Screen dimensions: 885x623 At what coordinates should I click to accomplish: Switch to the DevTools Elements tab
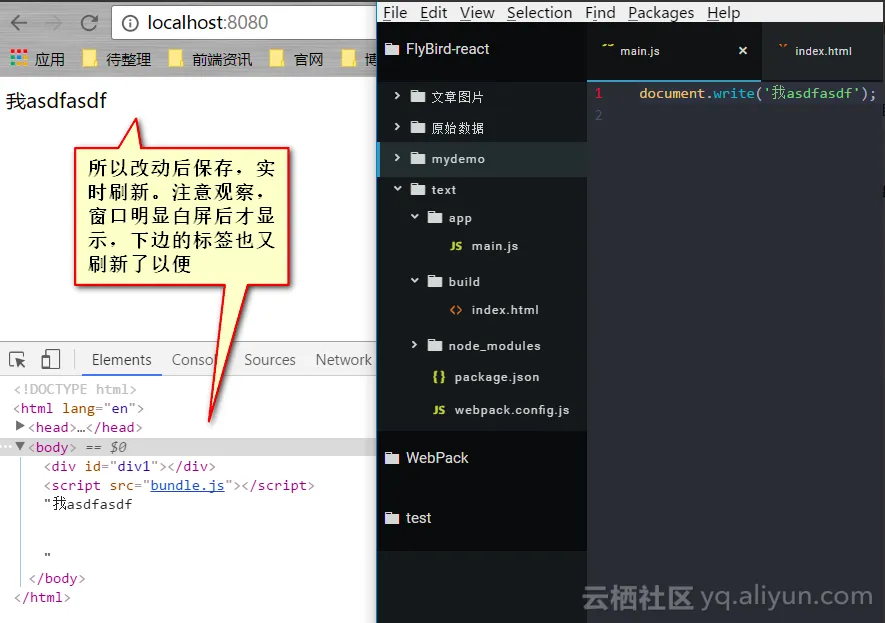121,360
